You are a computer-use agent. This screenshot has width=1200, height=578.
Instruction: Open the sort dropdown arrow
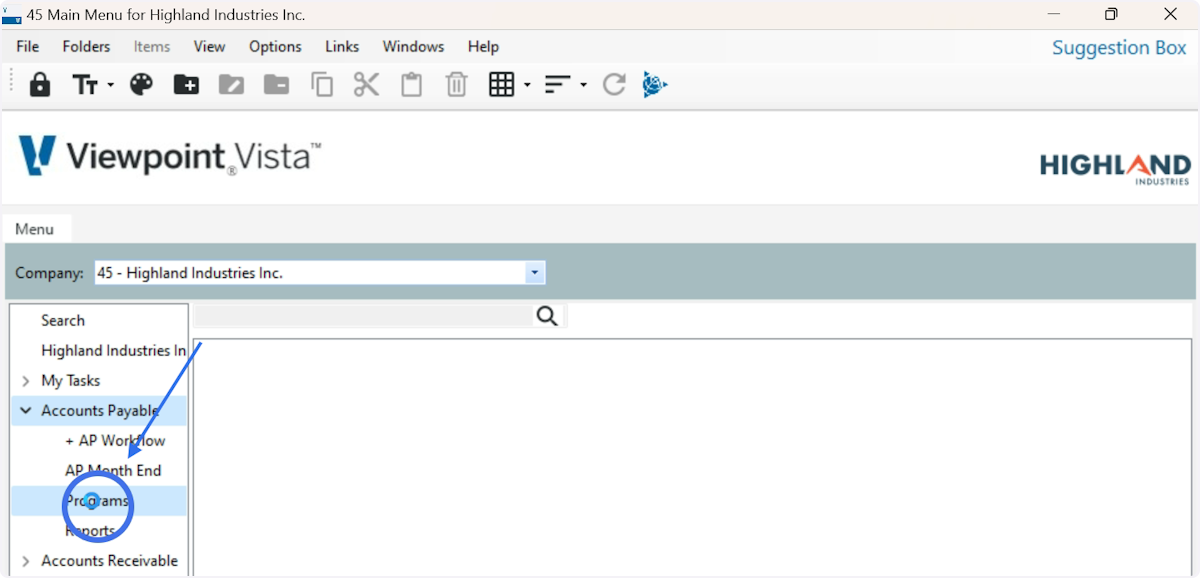coord(583,86)
